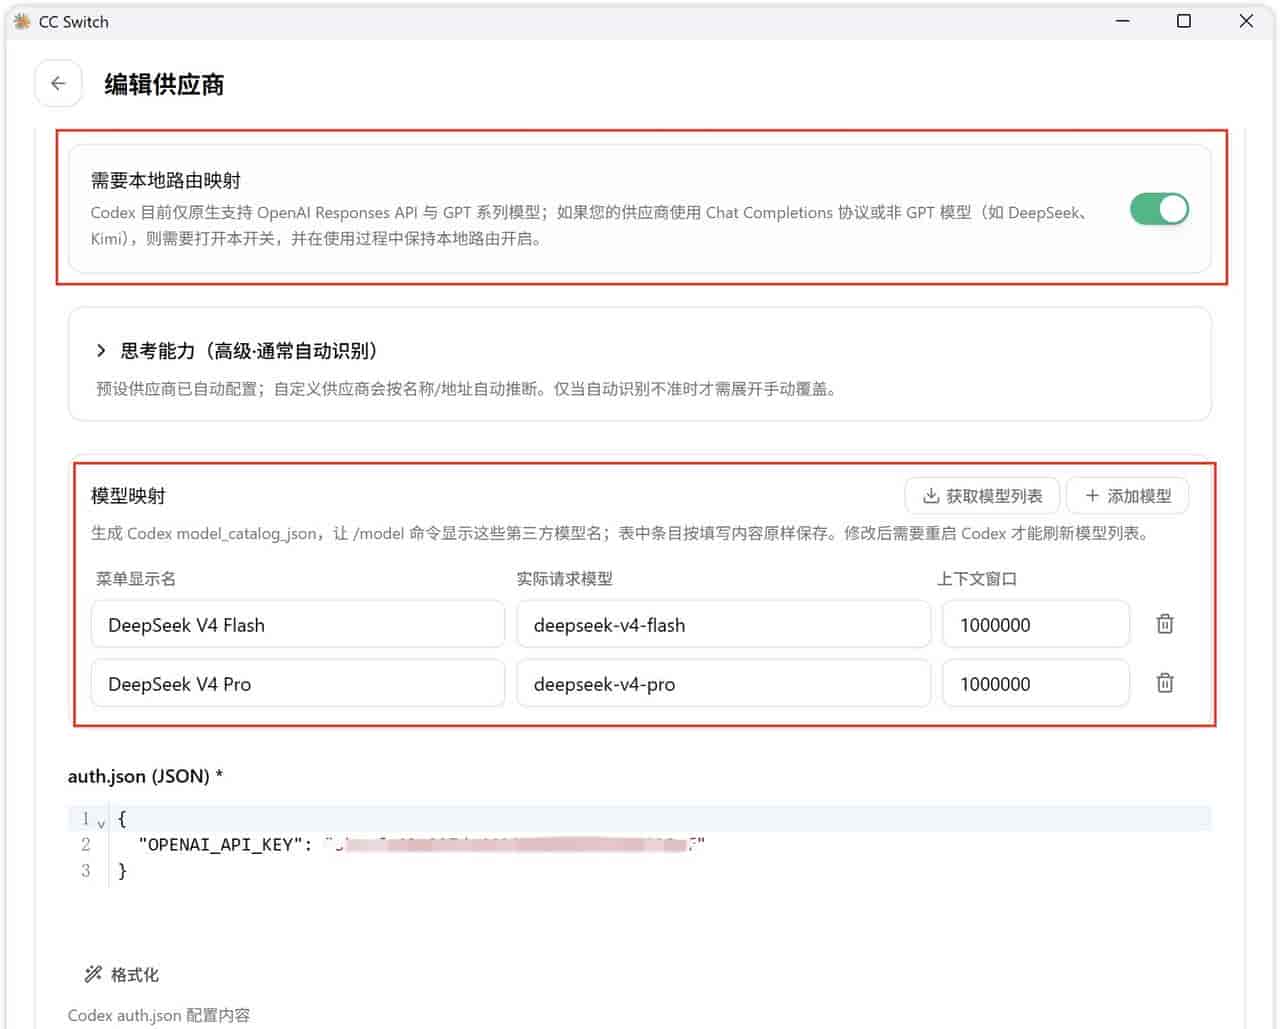Click the CC Switch app icon in title bar
The height and width of the screenshot is (1029, 1280).
coord(22,21)
